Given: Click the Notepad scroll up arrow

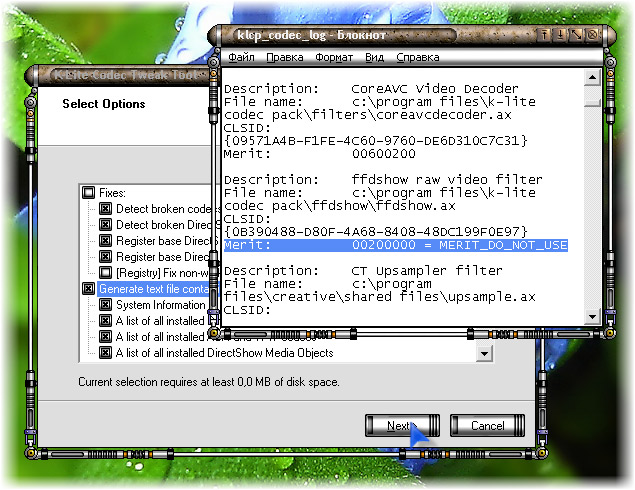Looking at the screenshot, I should (592, 77).
